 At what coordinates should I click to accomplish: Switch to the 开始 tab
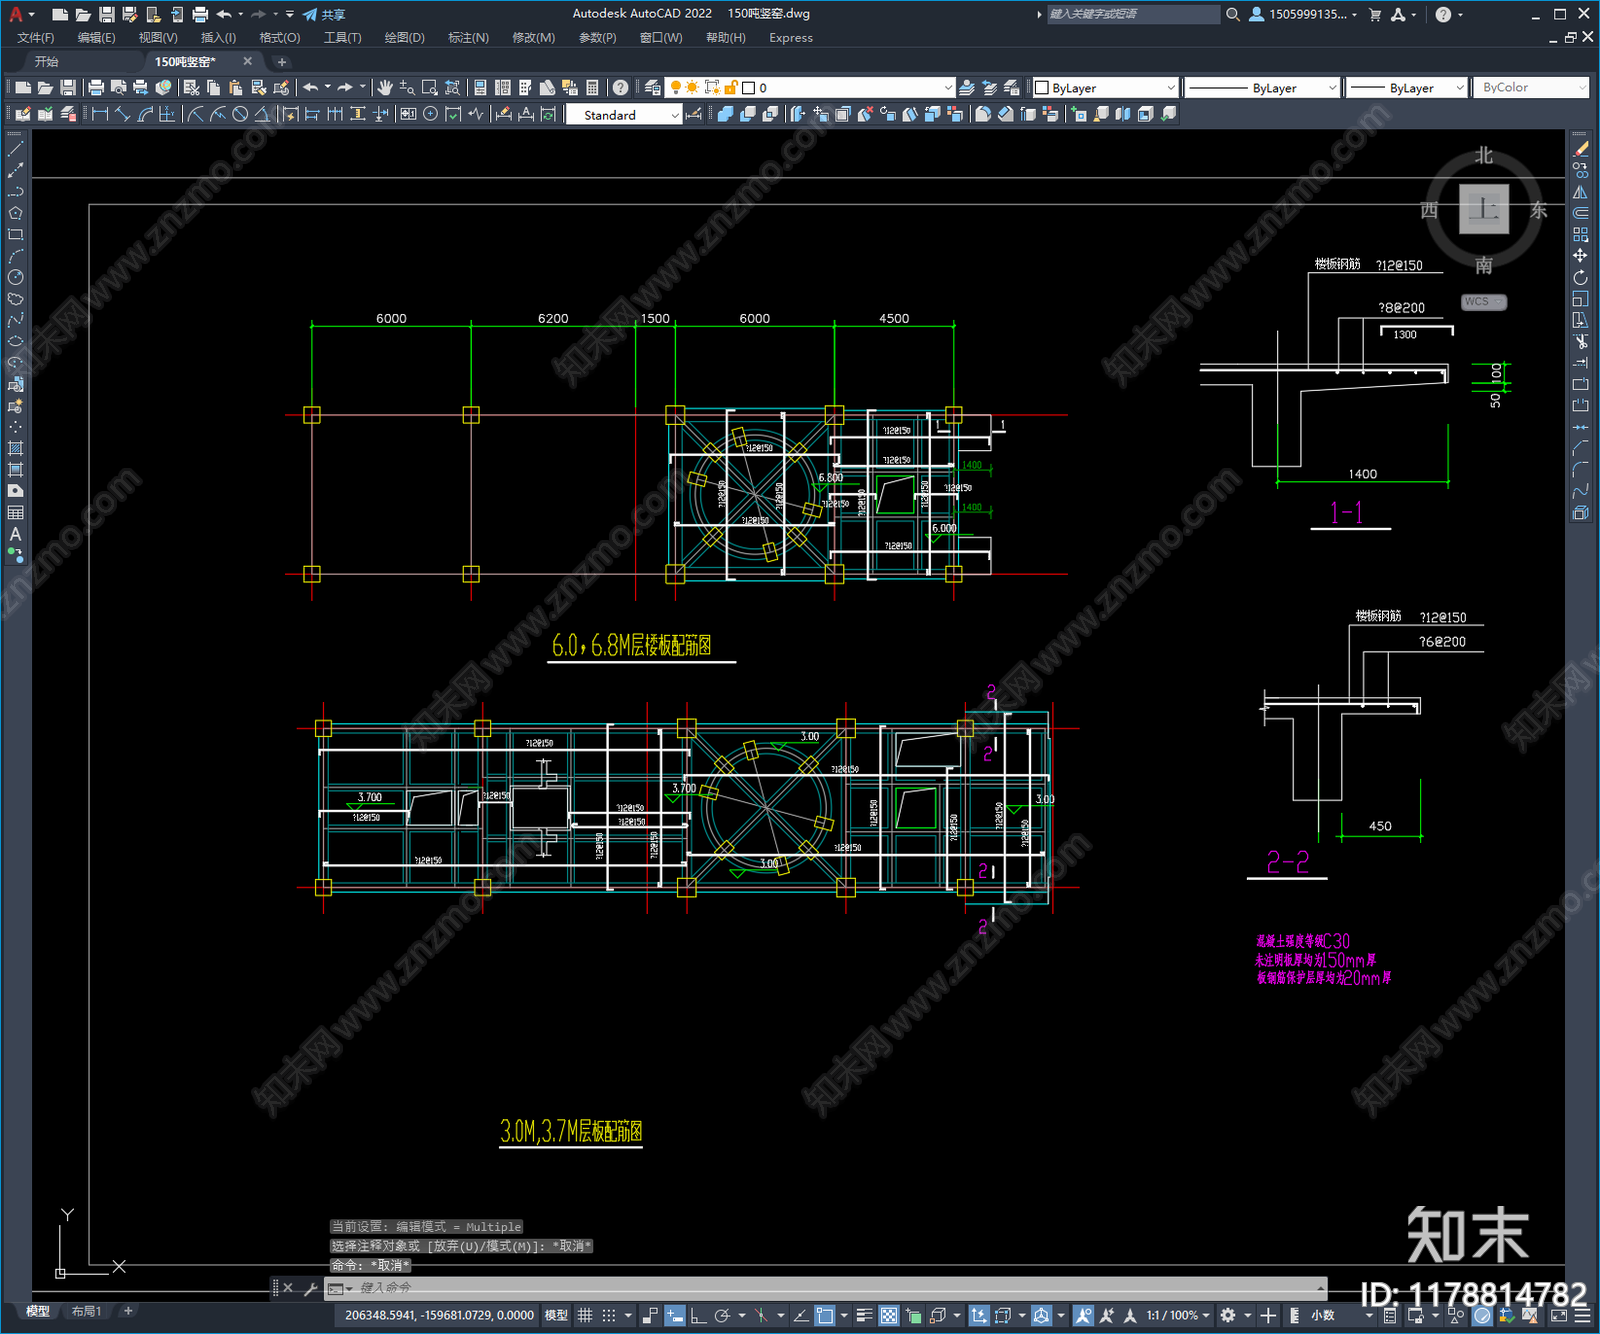[47, 62]
